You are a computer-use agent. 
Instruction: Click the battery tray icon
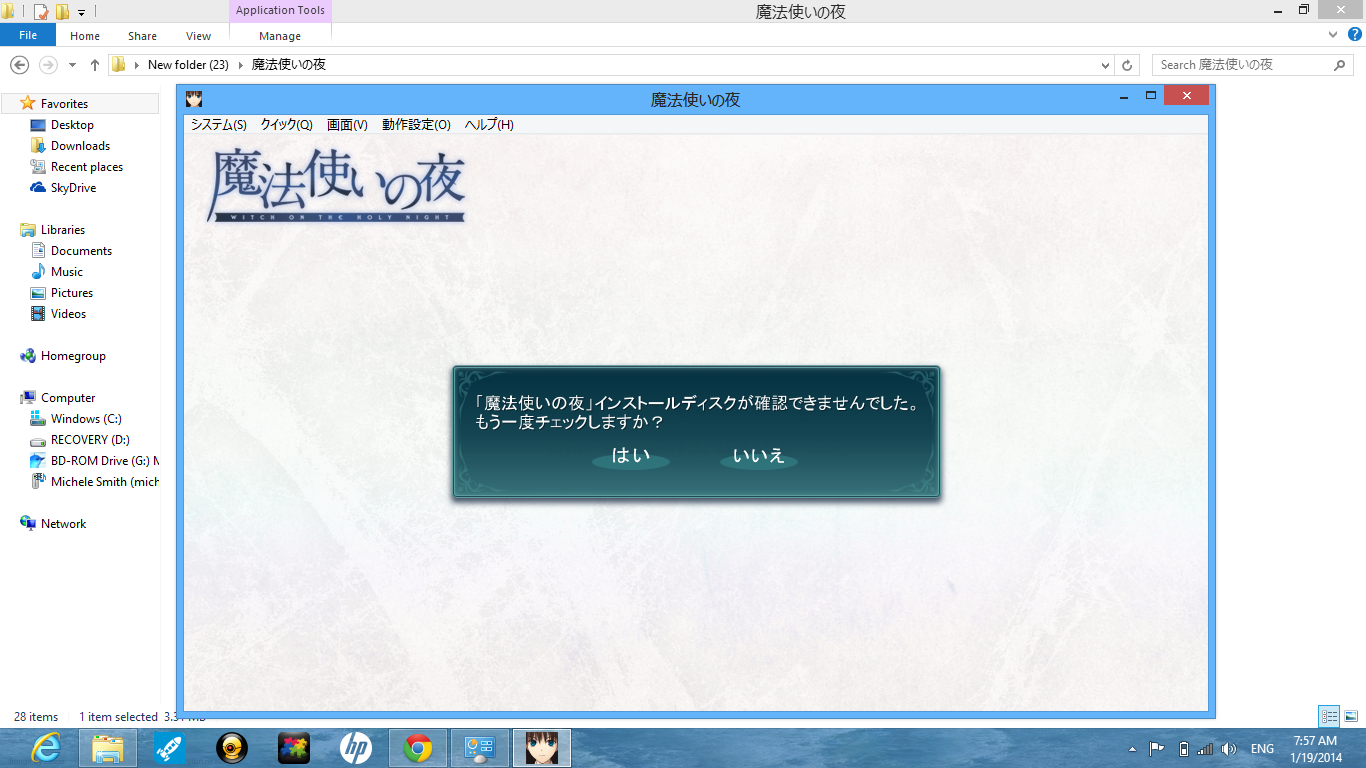[x=1184, y=749]
